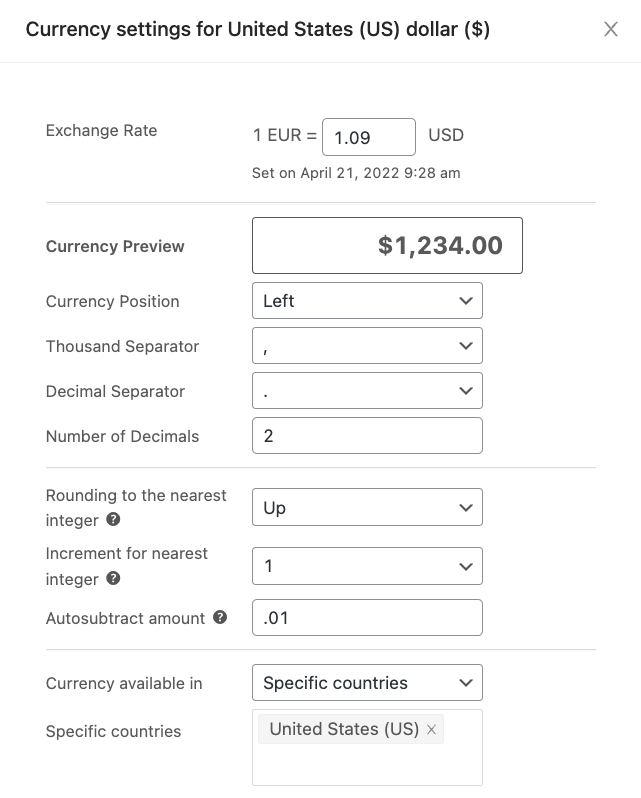The height and width of the screenshot is (798, 641).
Task: Open the Decimal Separator dropdown
Action: [367, 391]
